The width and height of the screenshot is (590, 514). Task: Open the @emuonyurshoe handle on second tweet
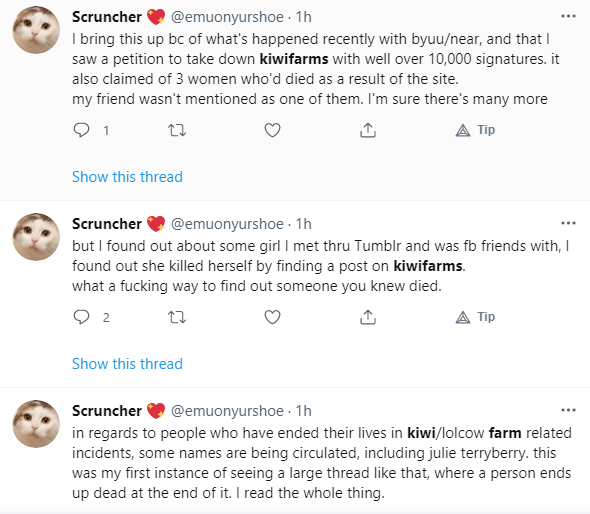click(227, 224)
